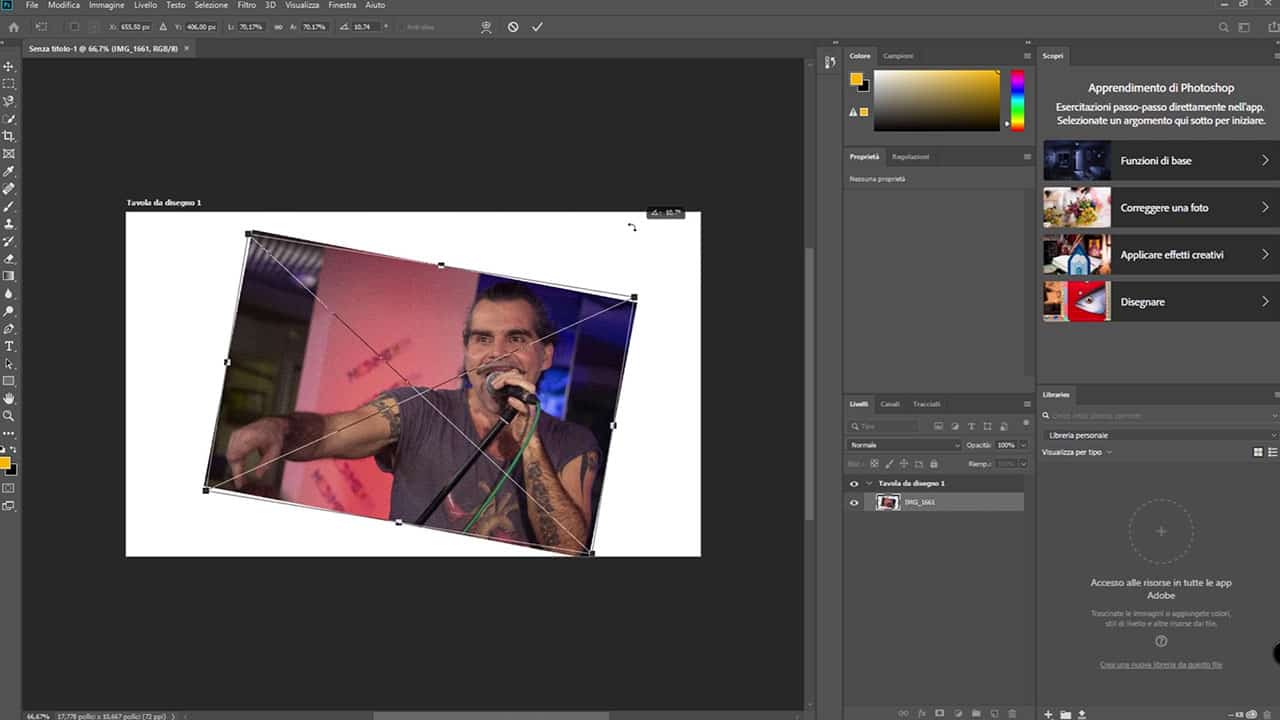Viewport: 1280px width, 720px height.
Task: Select the IMG_1661 layer thumbnail
Action: tap(887, 503)
